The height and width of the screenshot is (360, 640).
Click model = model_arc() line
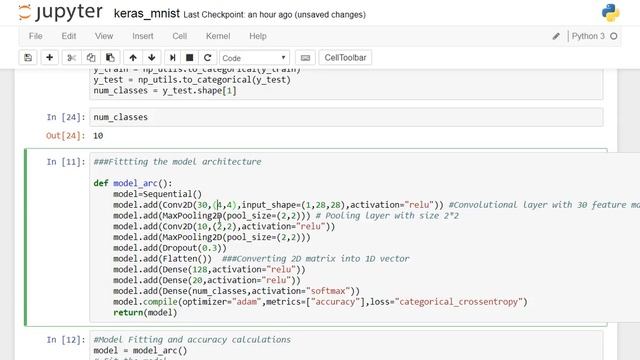140,351
